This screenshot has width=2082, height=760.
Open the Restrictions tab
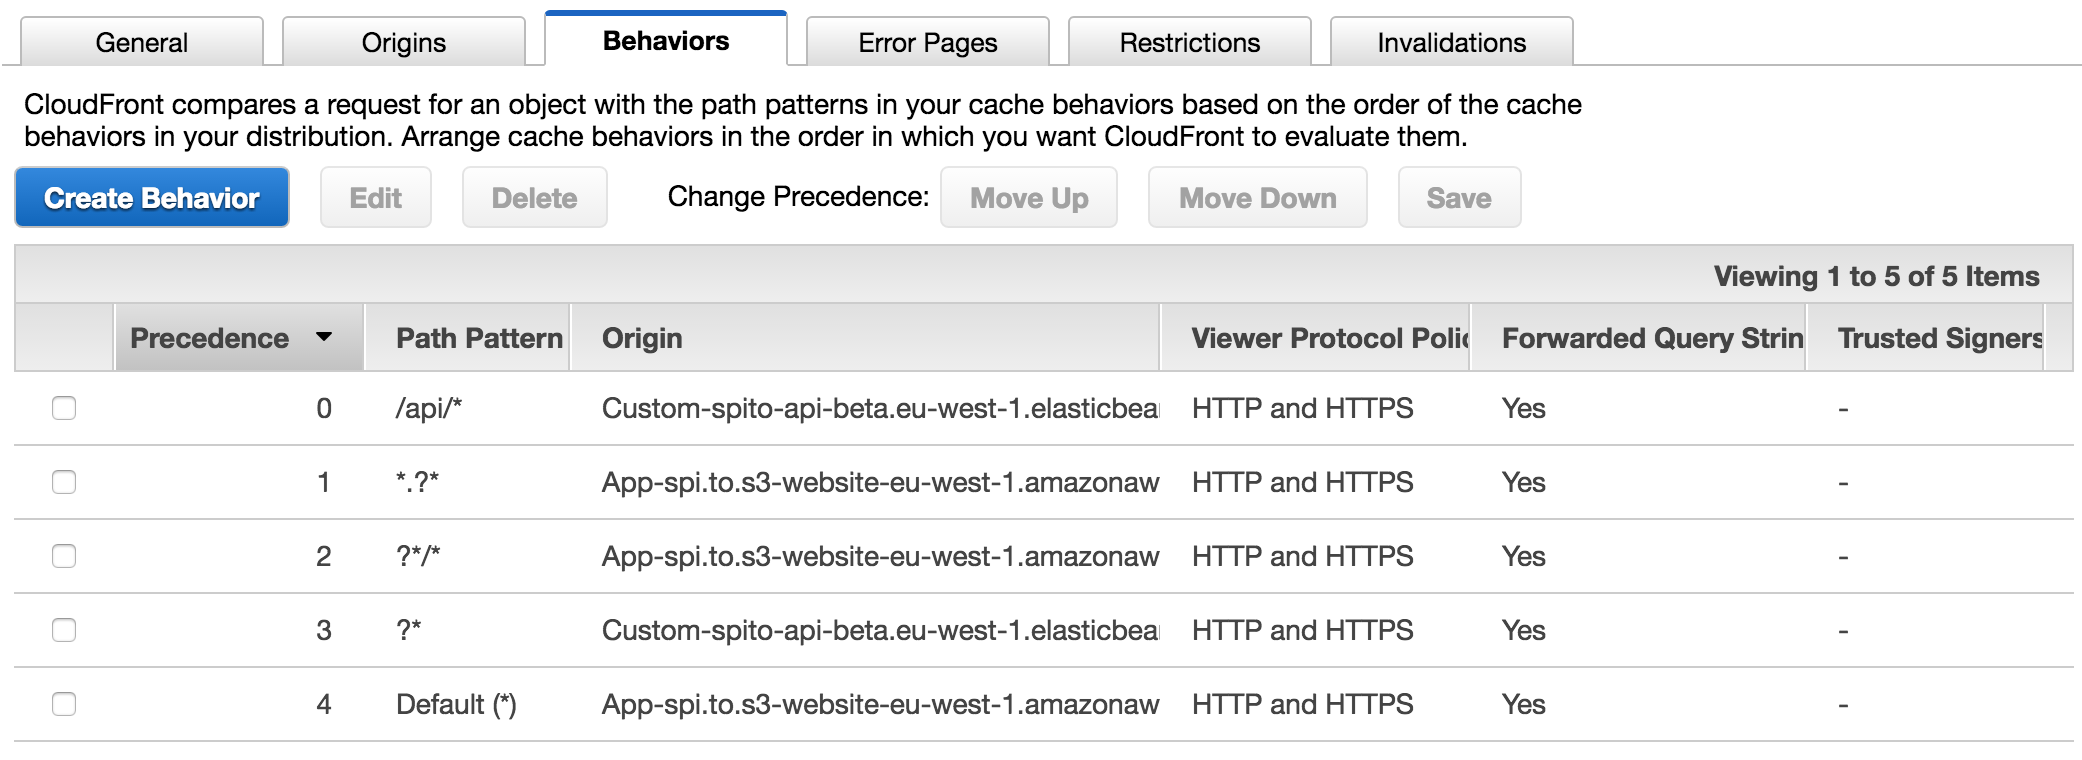(x=1190, y=42)
